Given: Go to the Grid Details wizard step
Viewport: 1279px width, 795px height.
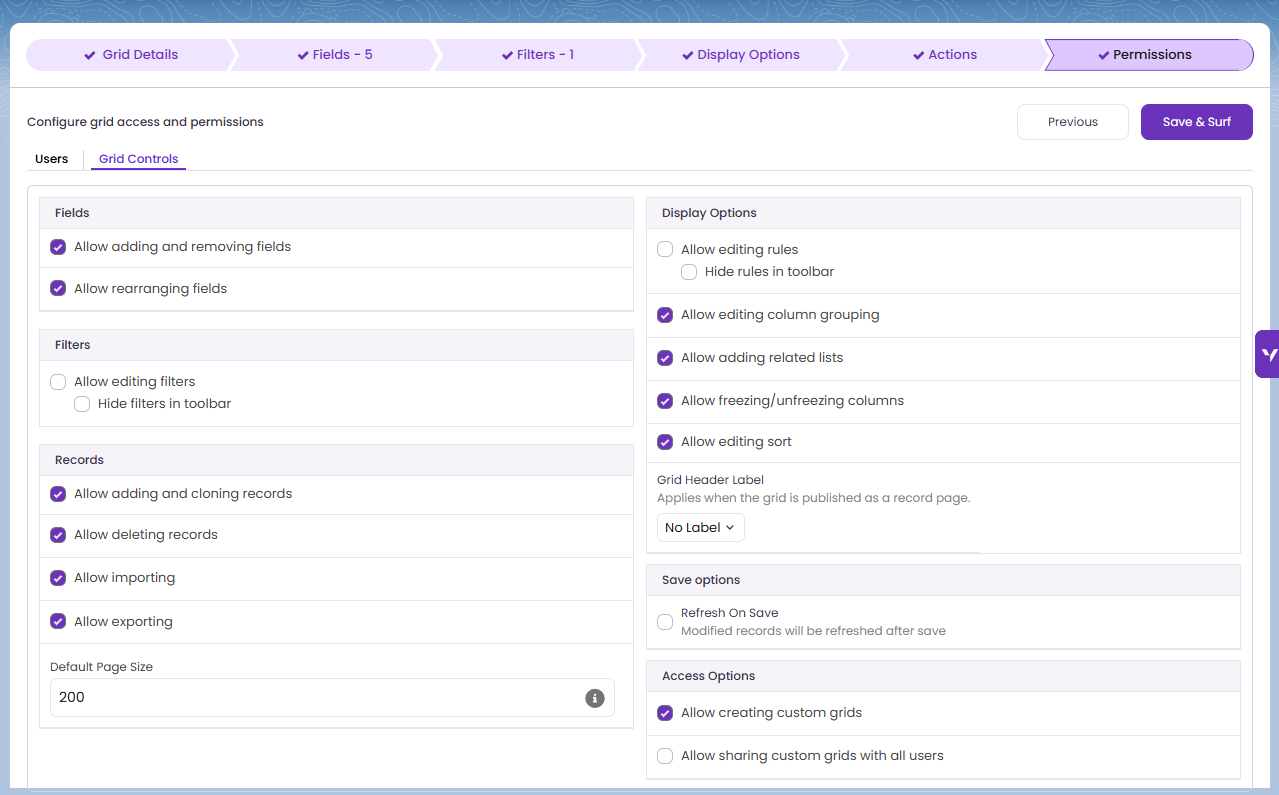Looking at the screenshot, I should click(130, 55).
